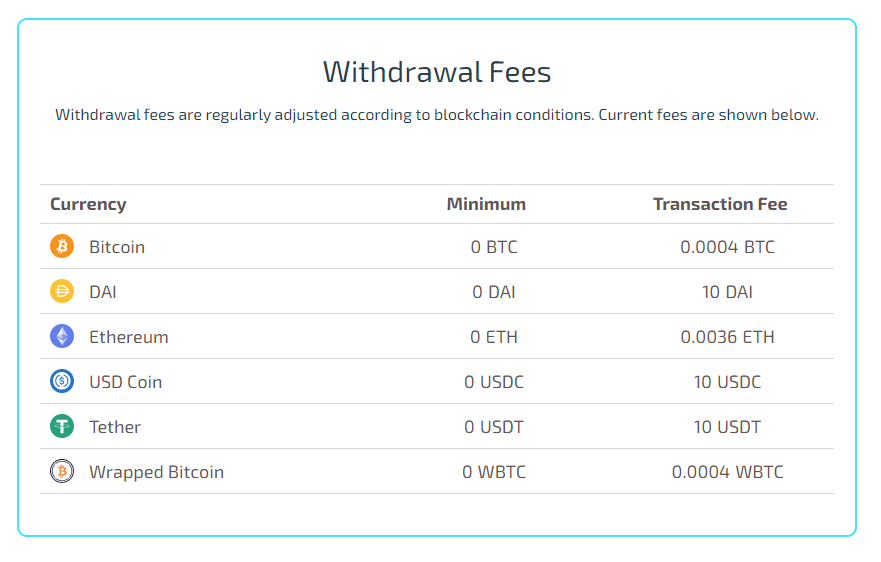
Task: Select the Minimum column header
Action: [x=486, y=204]
